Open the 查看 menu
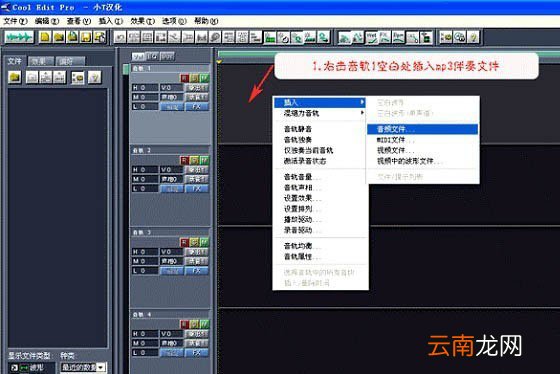560x374 pixels. point(79,21)
